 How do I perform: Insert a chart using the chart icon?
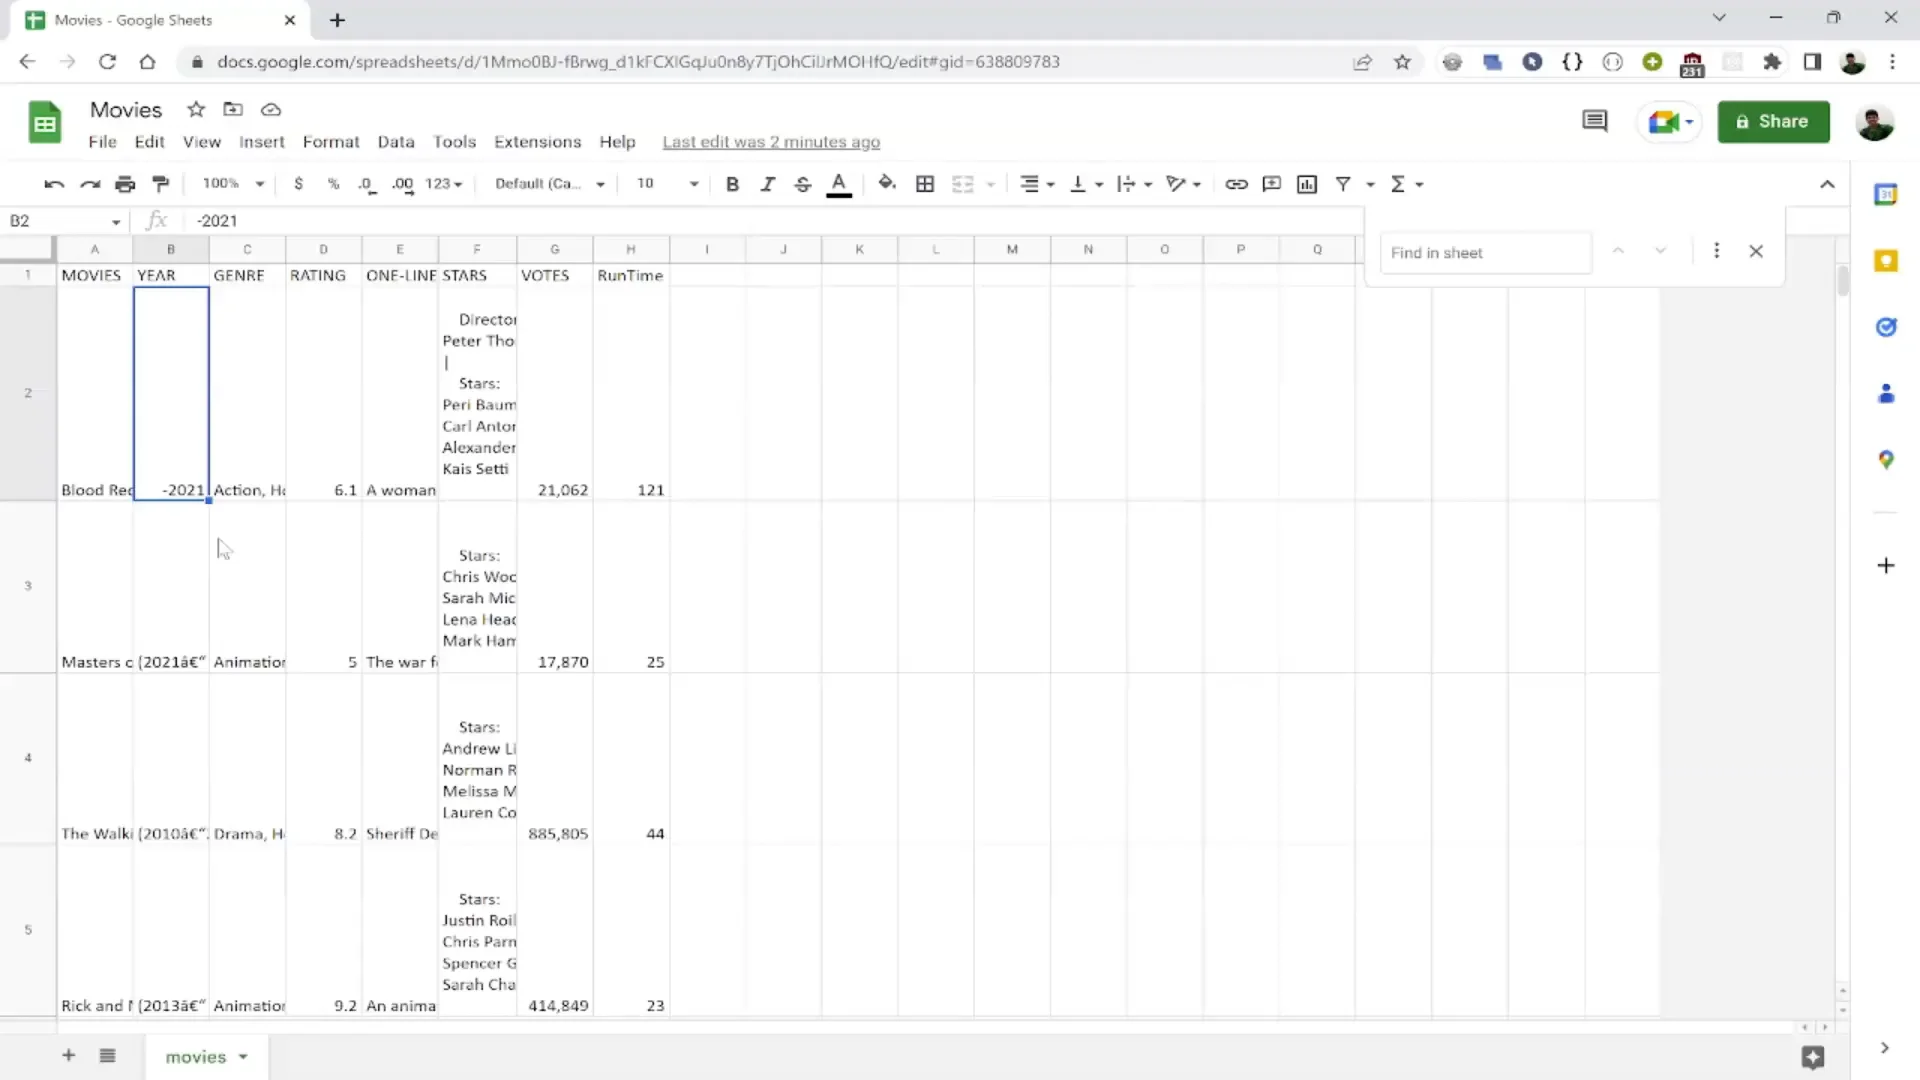pos(1306,184)
